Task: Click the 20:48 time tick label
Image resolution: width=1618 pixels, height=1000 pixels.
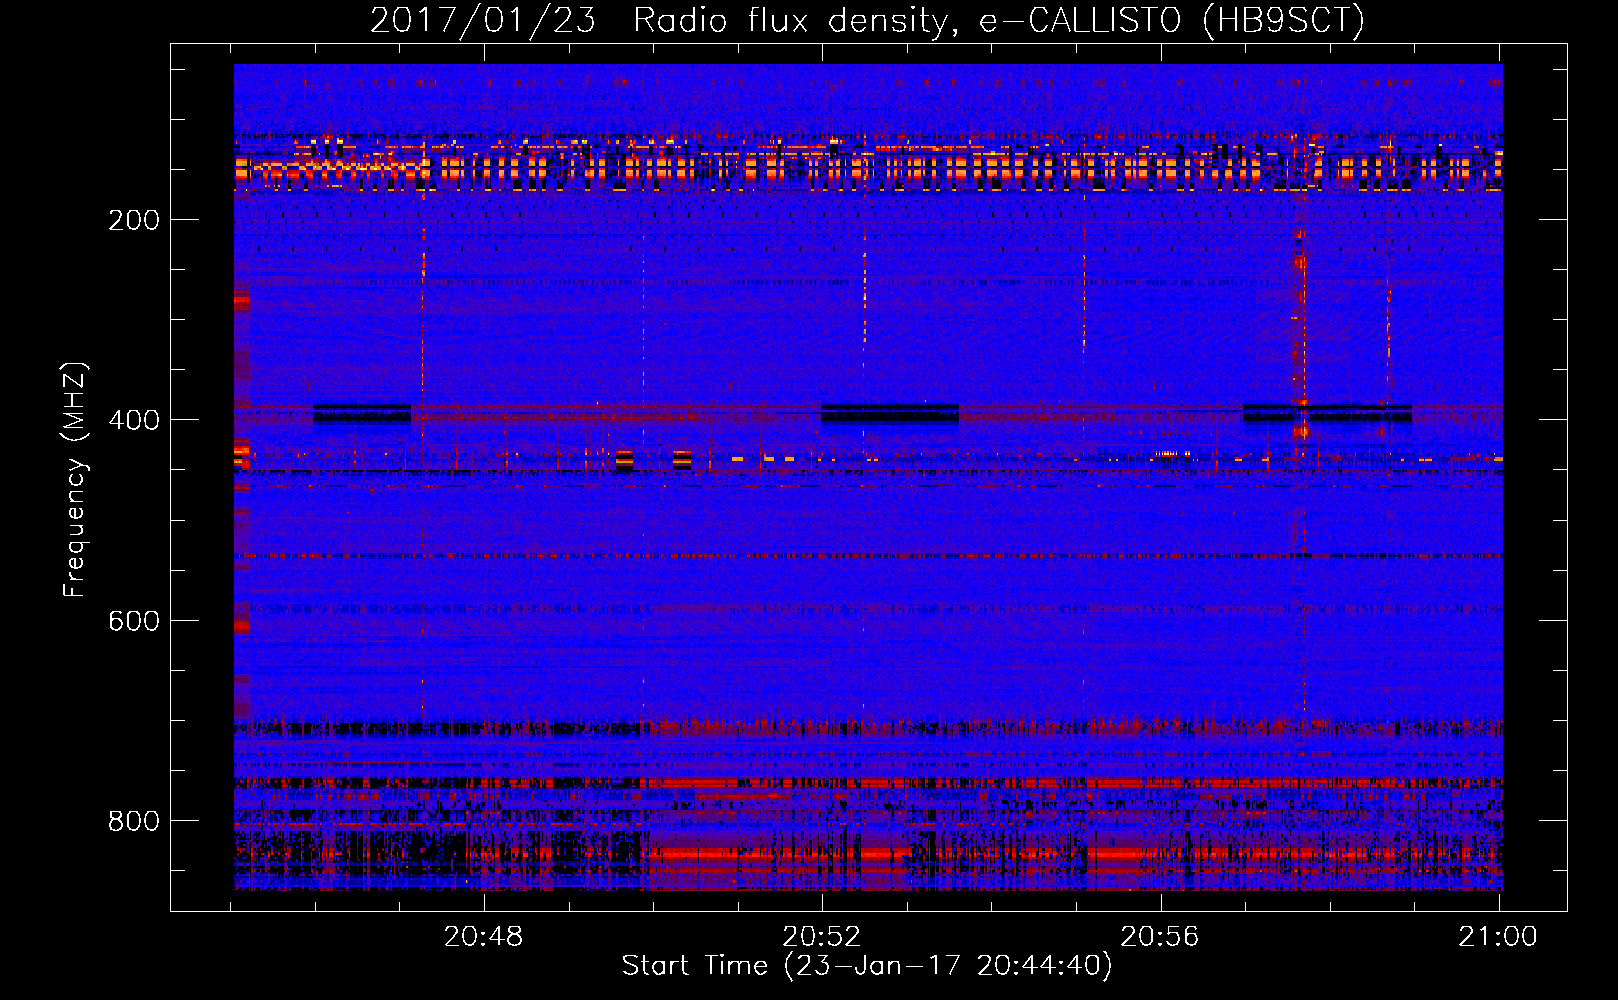Action: point(484,937)
